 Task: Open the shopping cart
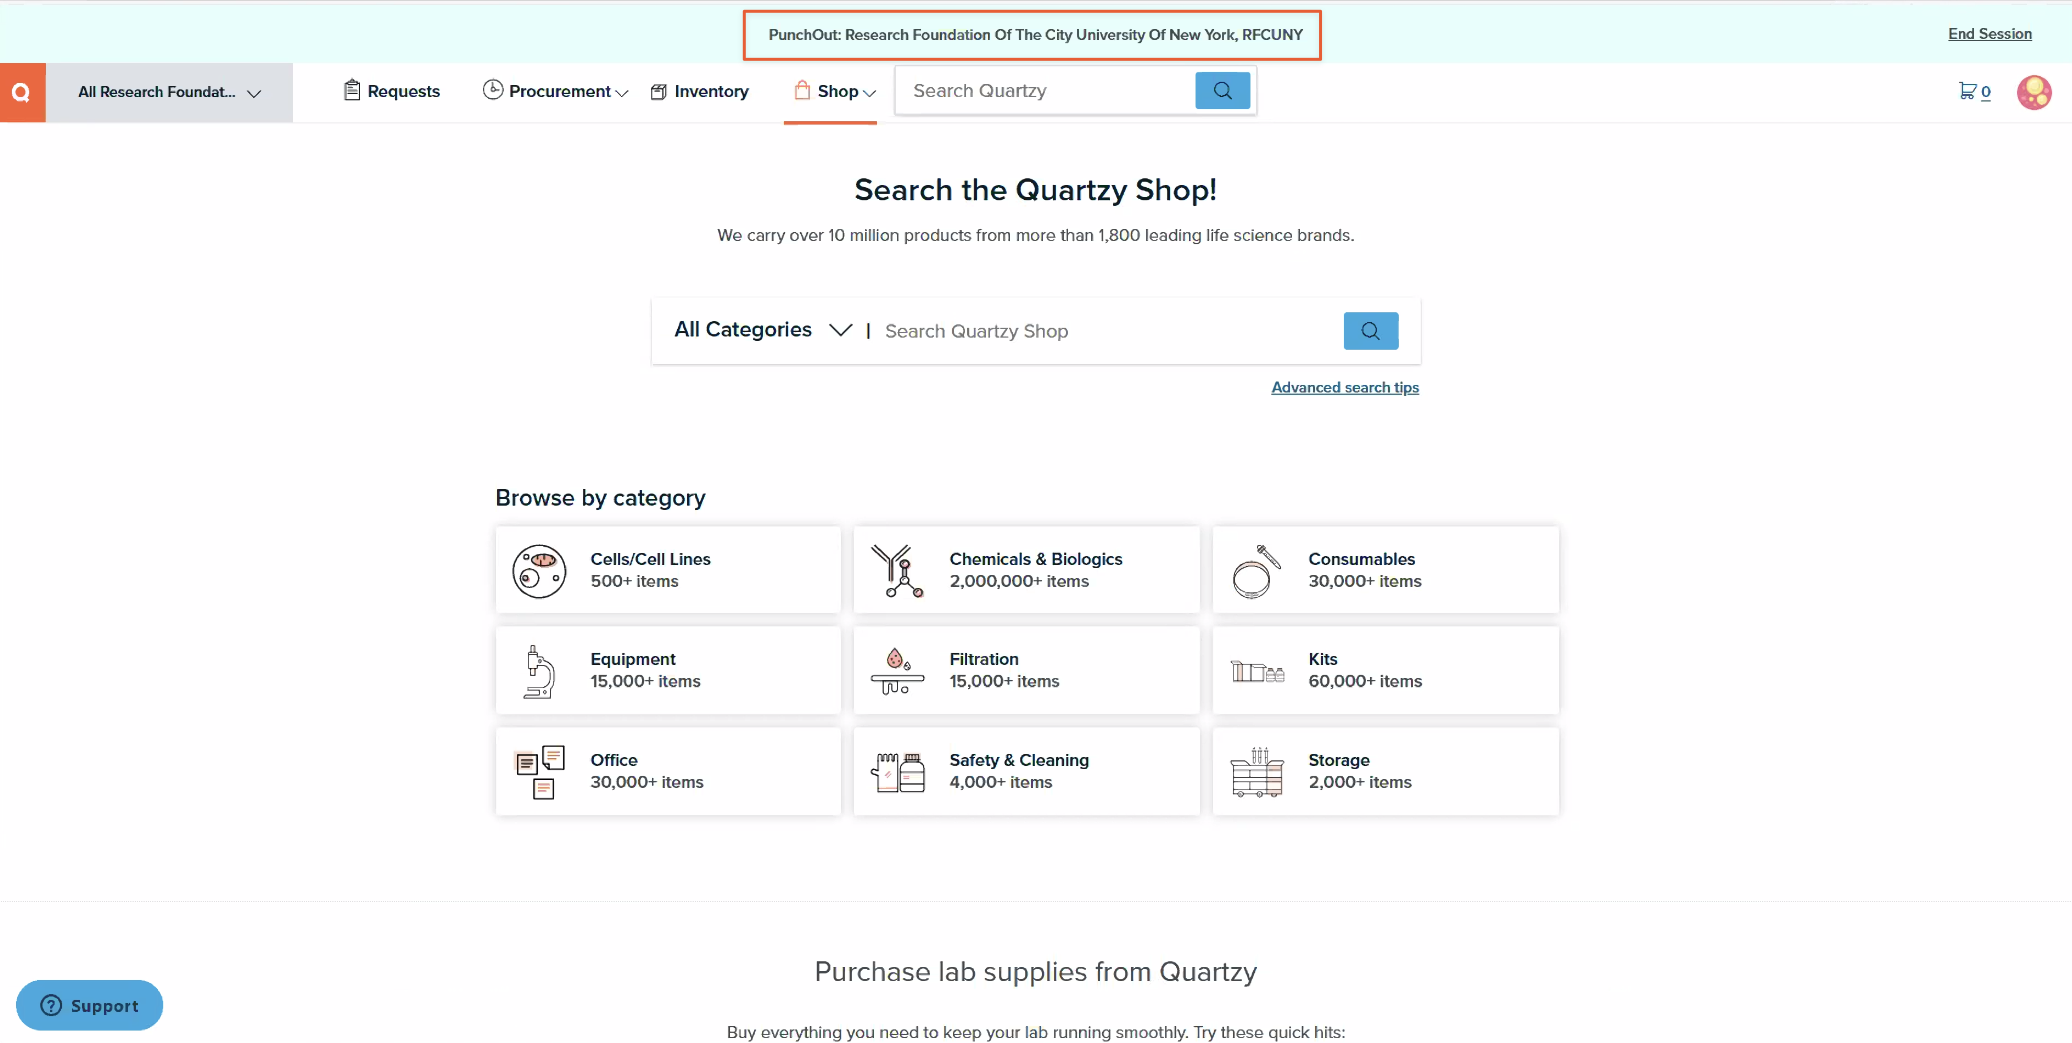[x=1974, y=91]
